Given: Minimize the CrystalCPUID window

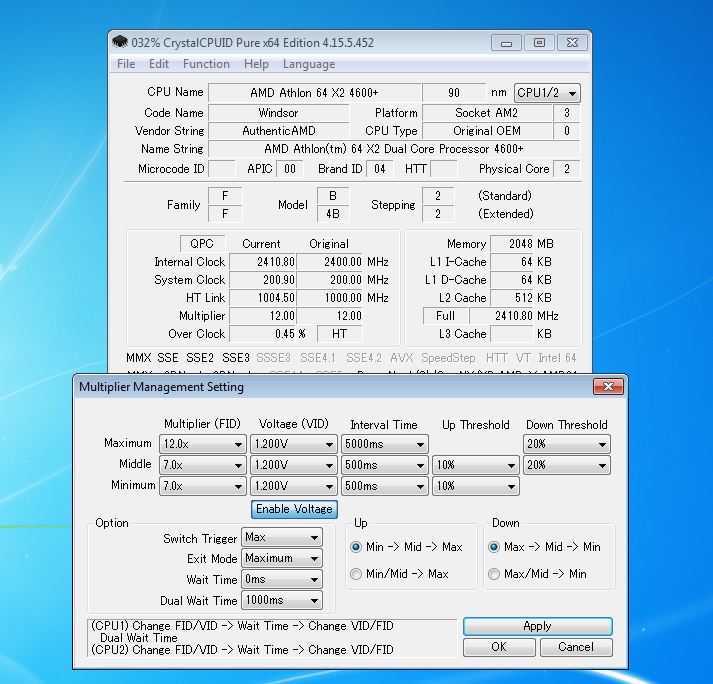Looking at the screenshot, I should pyautogui.click(x=506, y=43).
